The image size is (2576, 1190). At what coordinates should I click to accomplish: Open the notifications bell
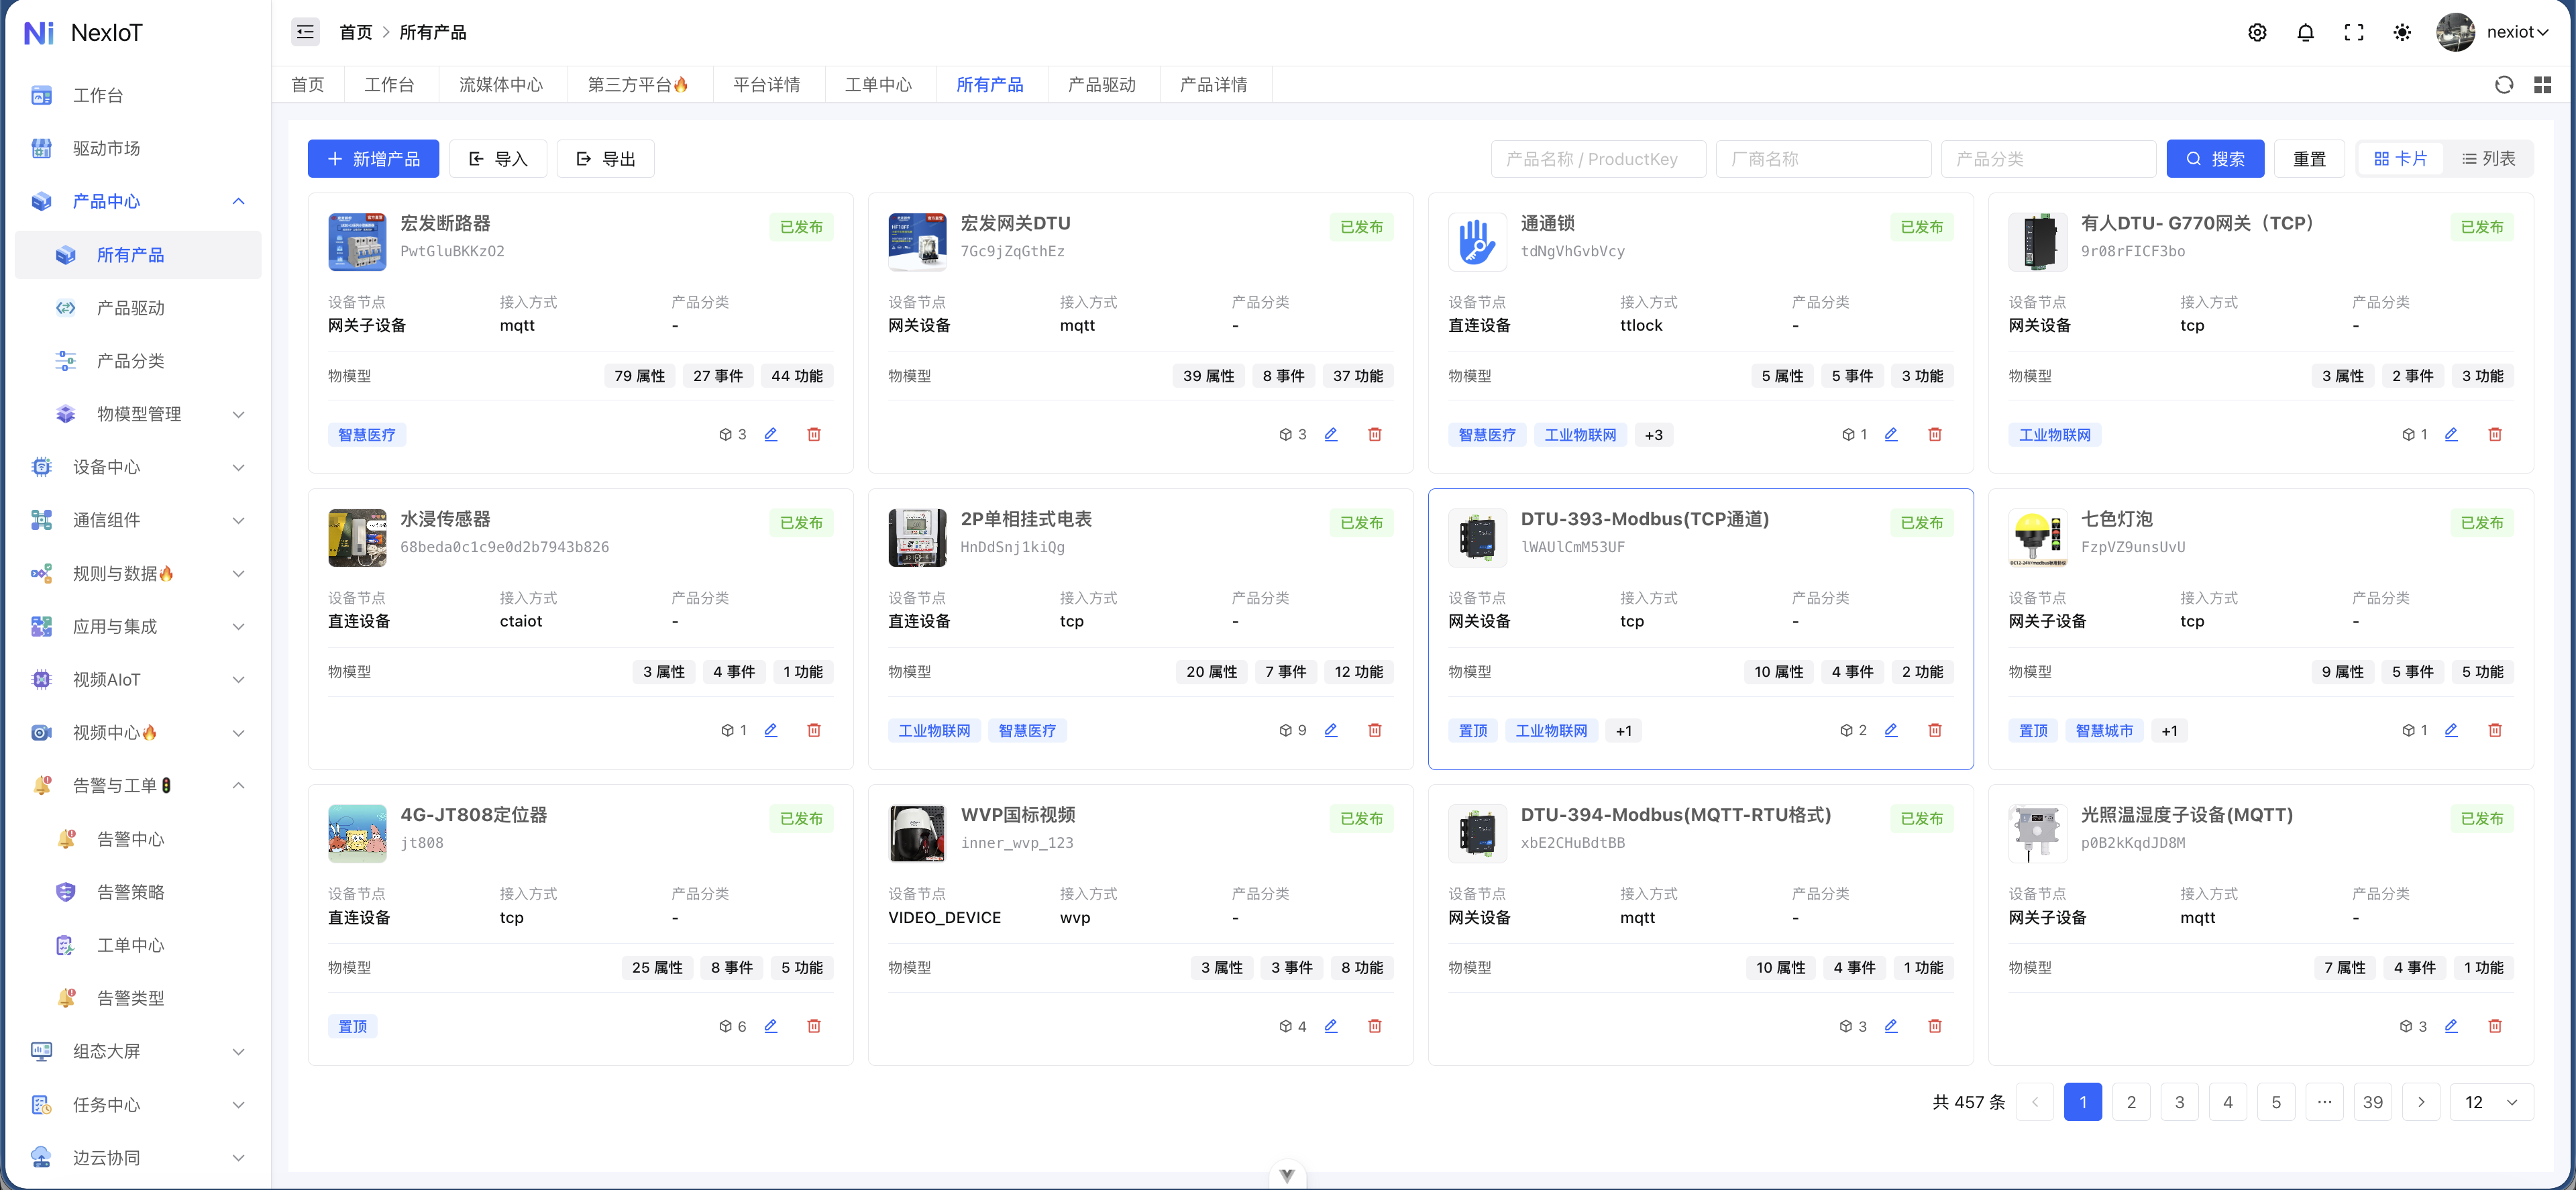click(x=2305, y=32)
